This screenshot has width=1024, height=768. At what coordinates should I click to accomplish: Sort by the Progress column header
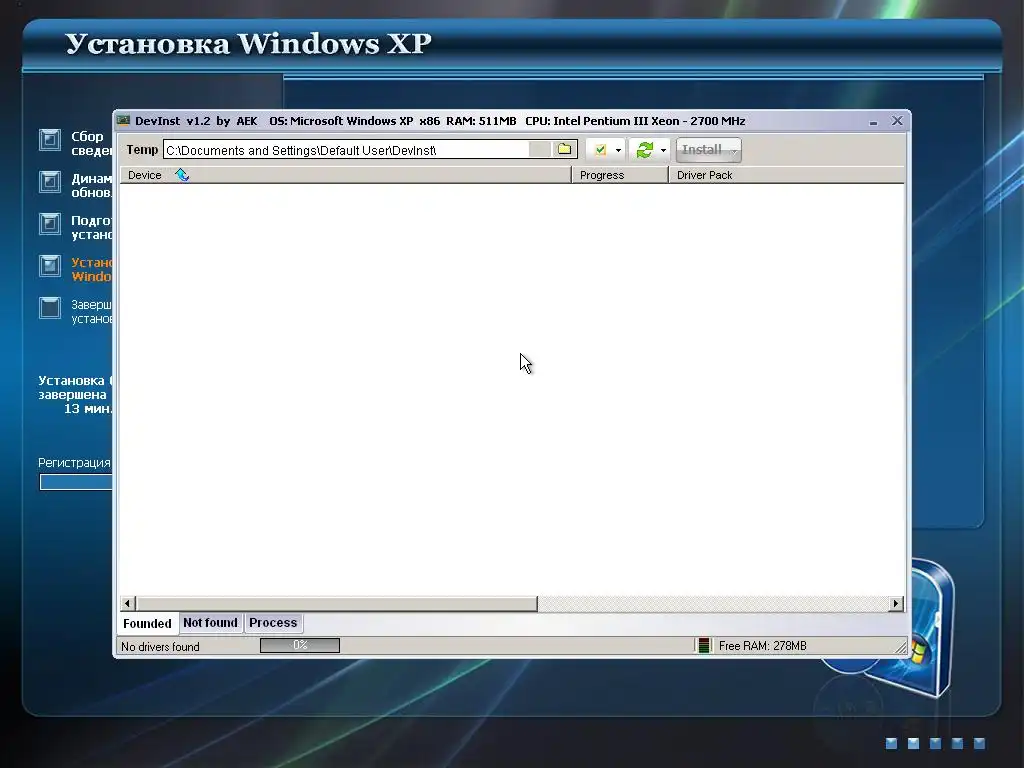620,175
